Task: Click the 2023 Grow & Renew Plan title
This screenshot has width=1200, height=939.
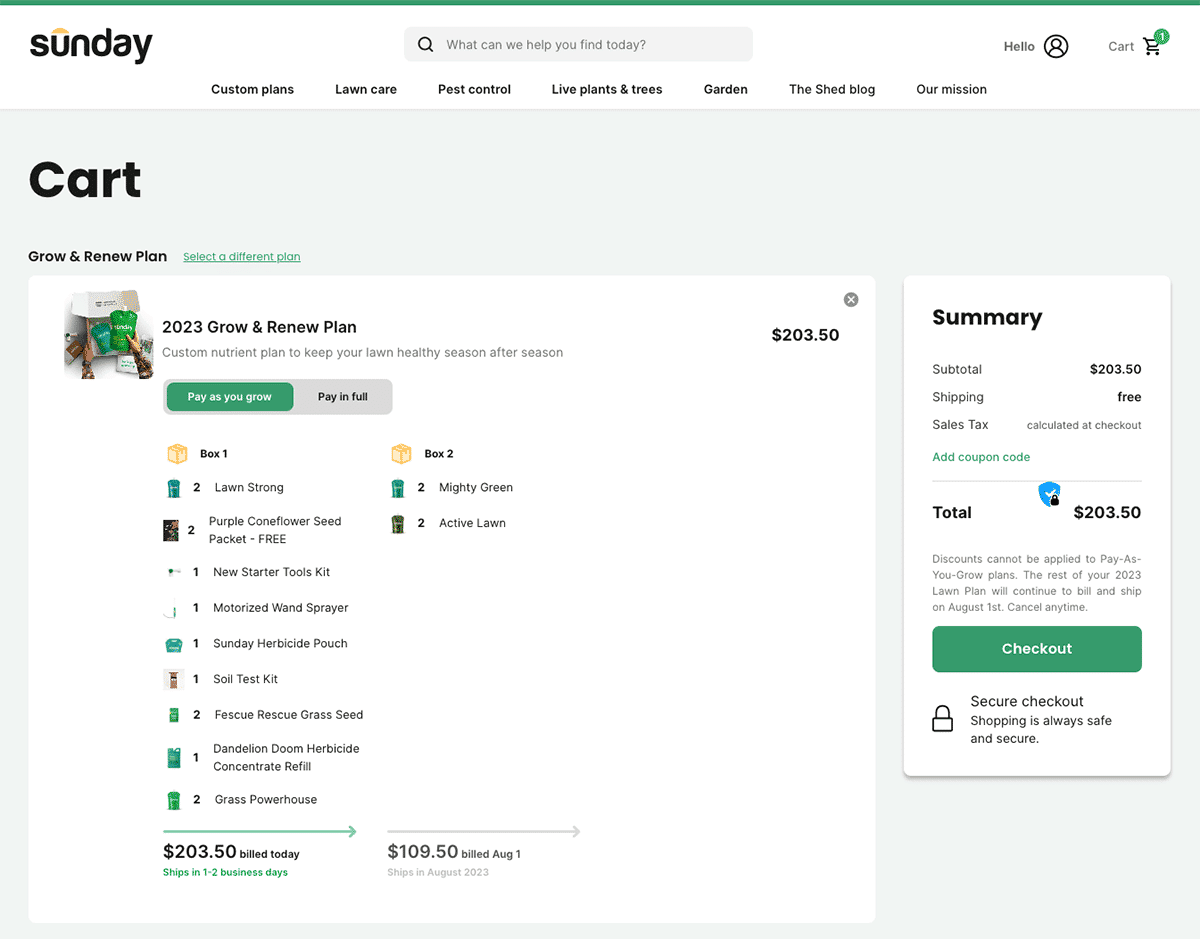Action: pyautogui.click(x=259, y=327)
